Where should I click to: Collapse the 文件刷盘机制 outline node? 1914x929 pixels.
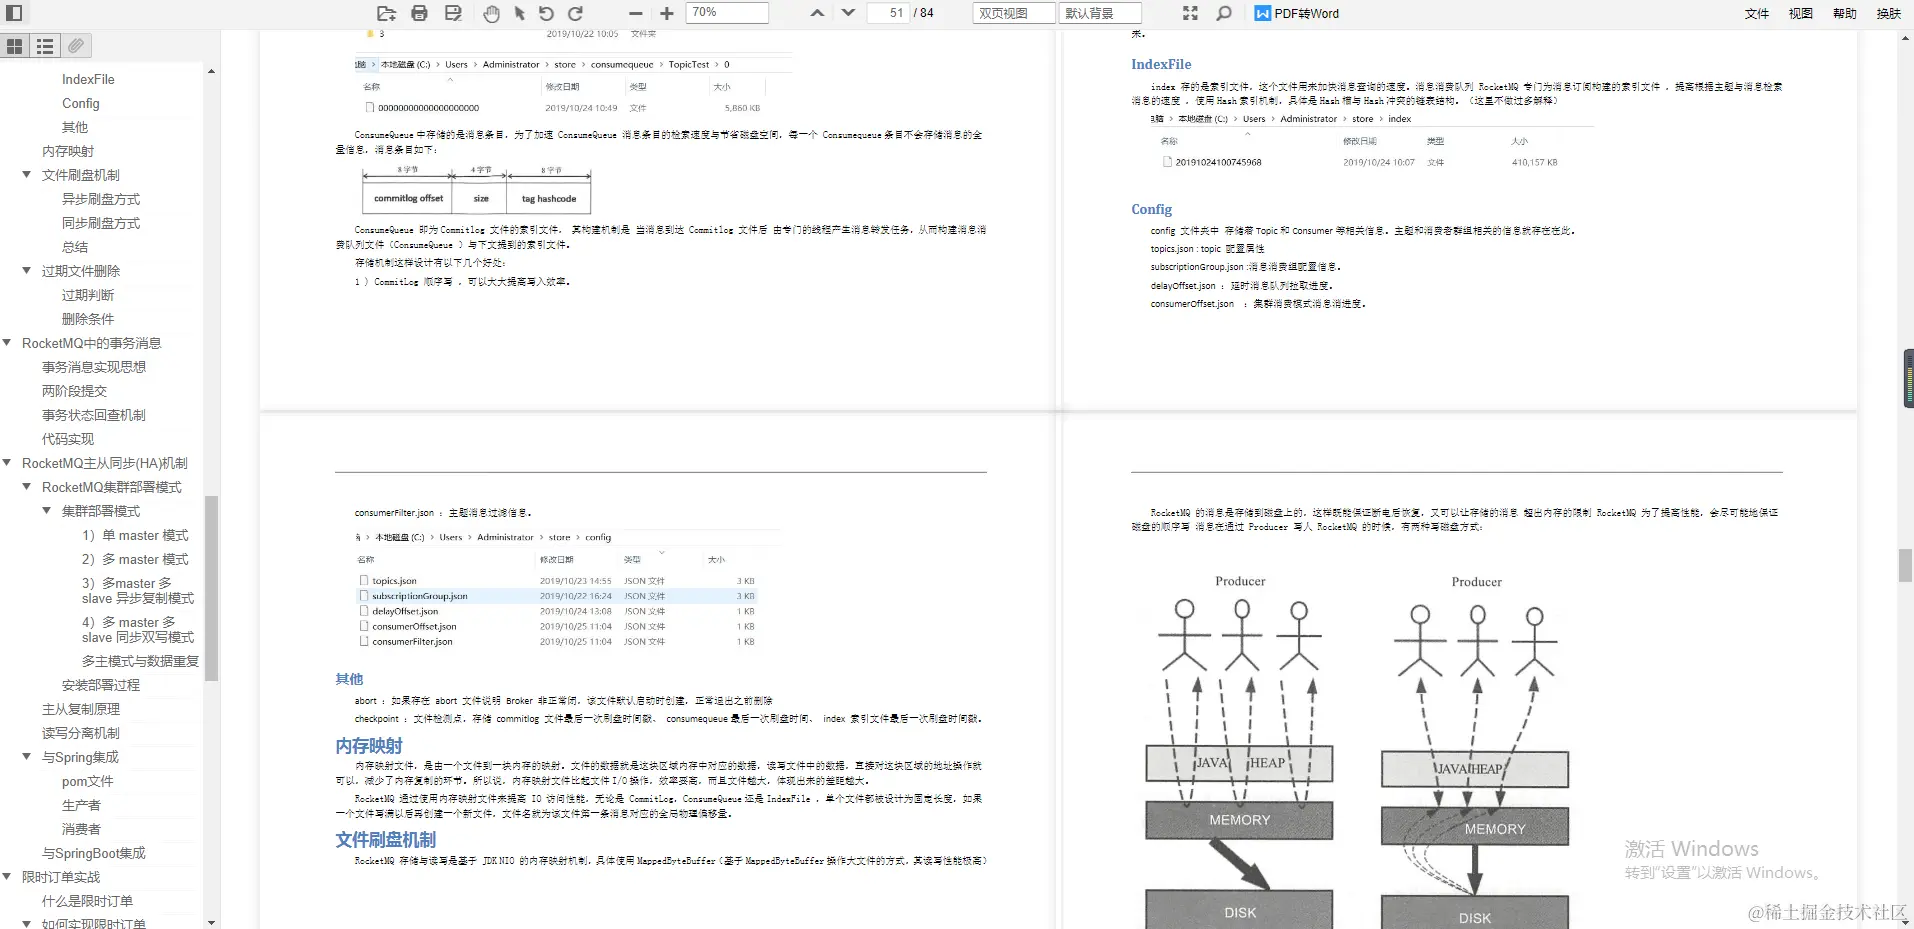click(27, 174)
